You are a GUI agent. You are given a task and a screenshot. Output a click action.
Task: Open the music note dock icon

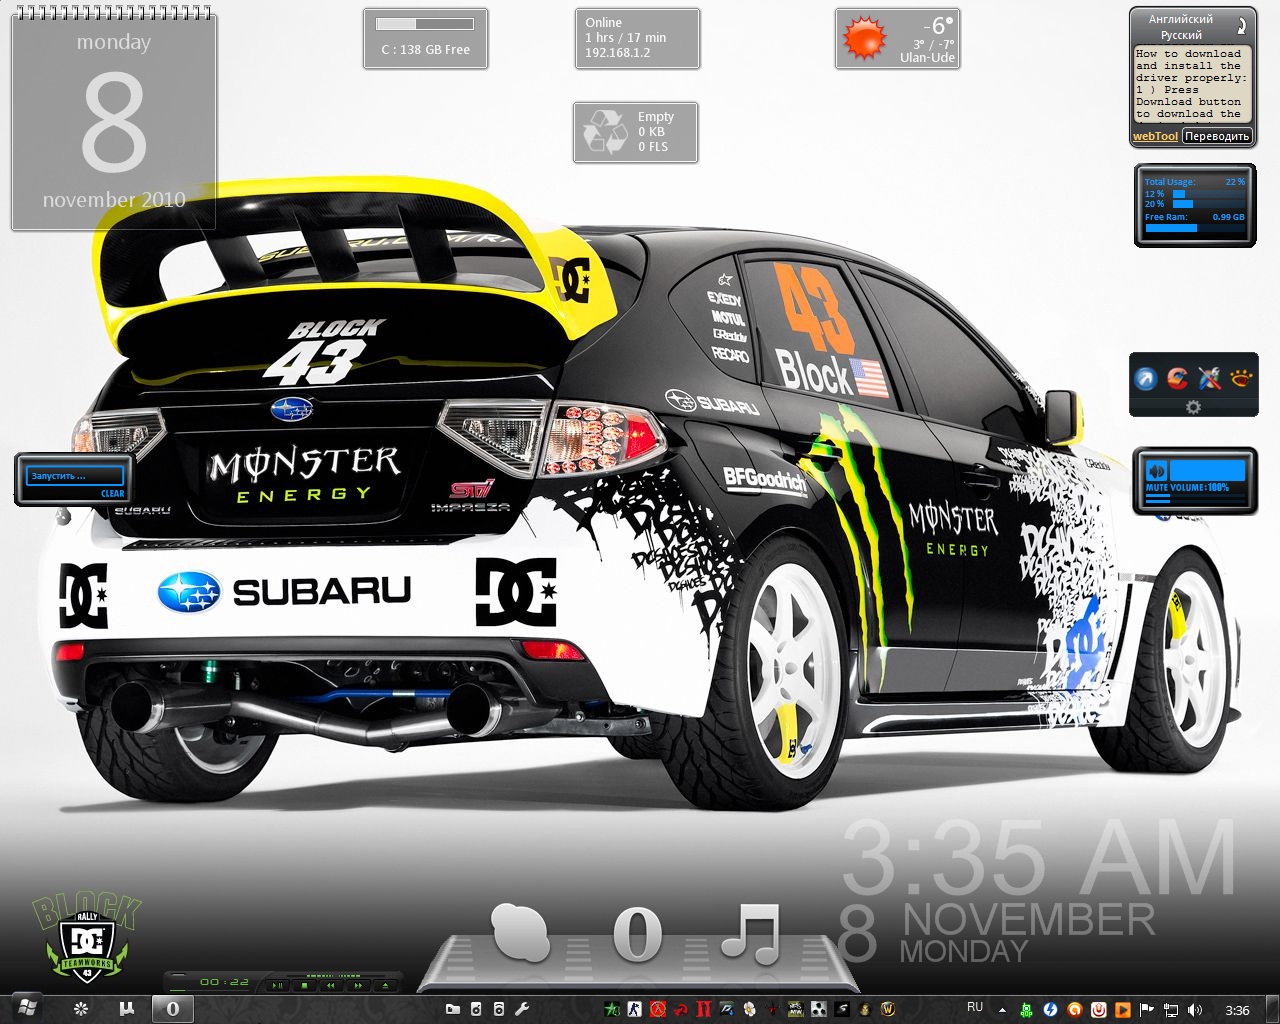coord(750,933)
